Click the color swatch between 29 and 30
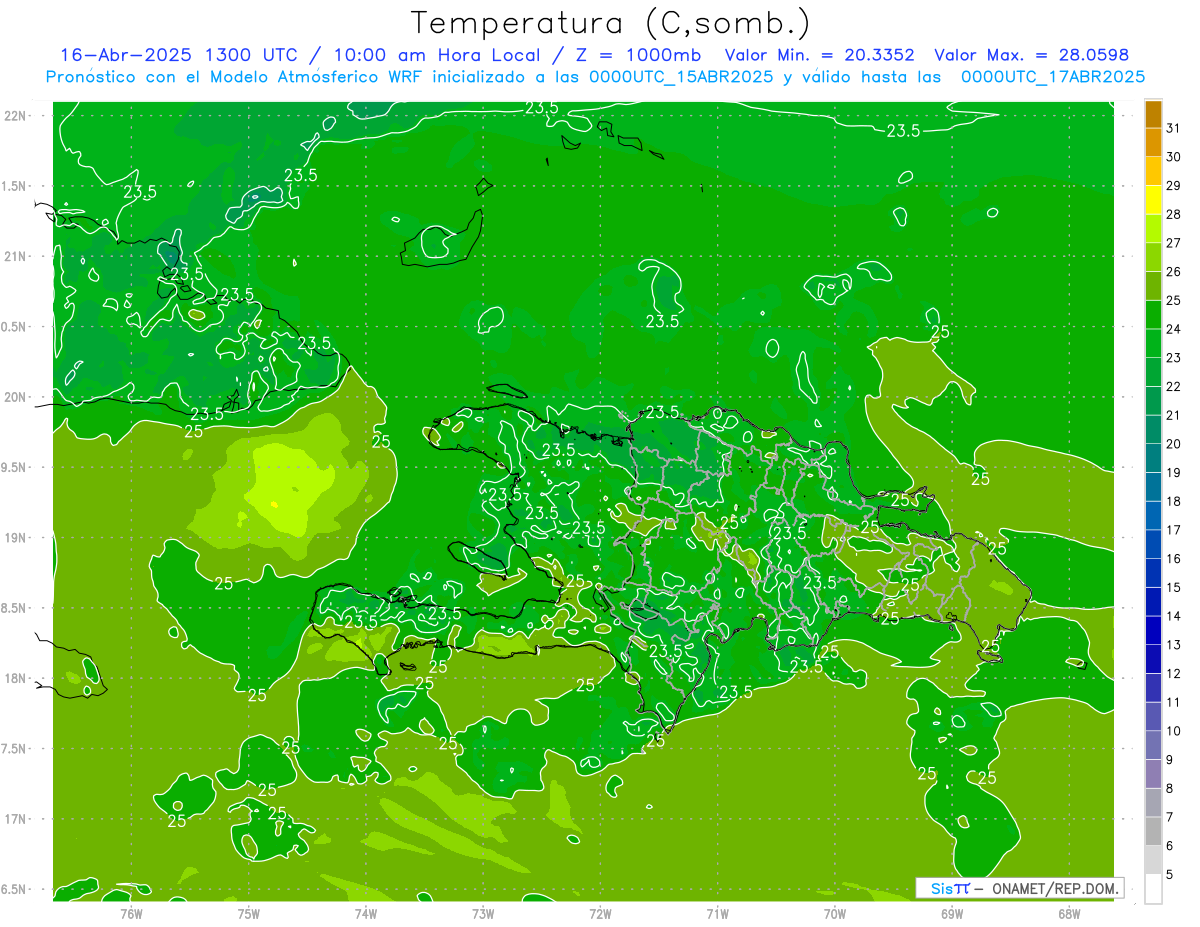 [1154, 171]
